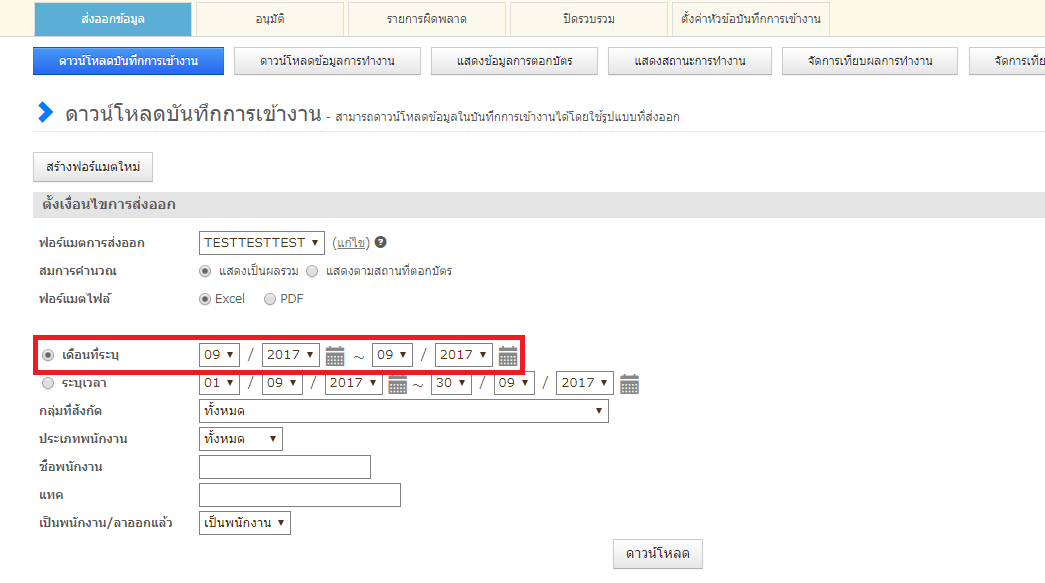The image size is (1045, 583).
Task: Click the help question mark icon
Action: 381,243
